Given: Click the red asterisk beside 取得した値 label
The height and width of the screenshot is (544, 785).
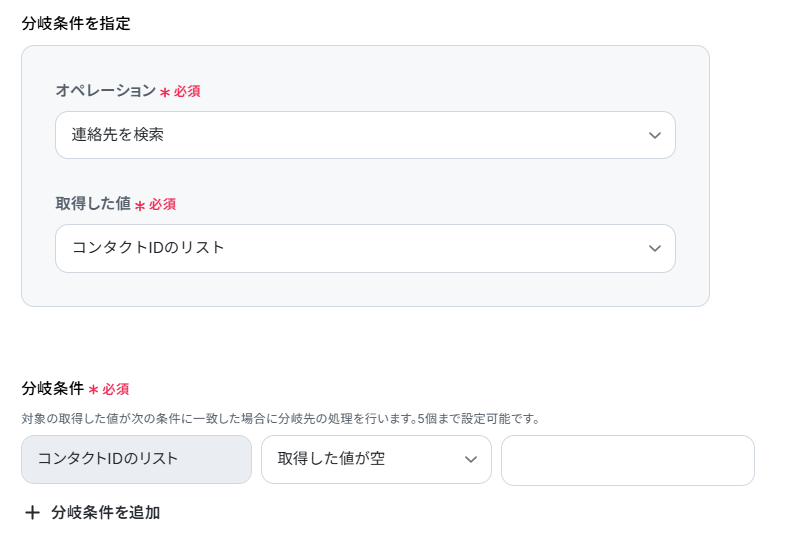Looking at the screenshot, I should [140, 205].
